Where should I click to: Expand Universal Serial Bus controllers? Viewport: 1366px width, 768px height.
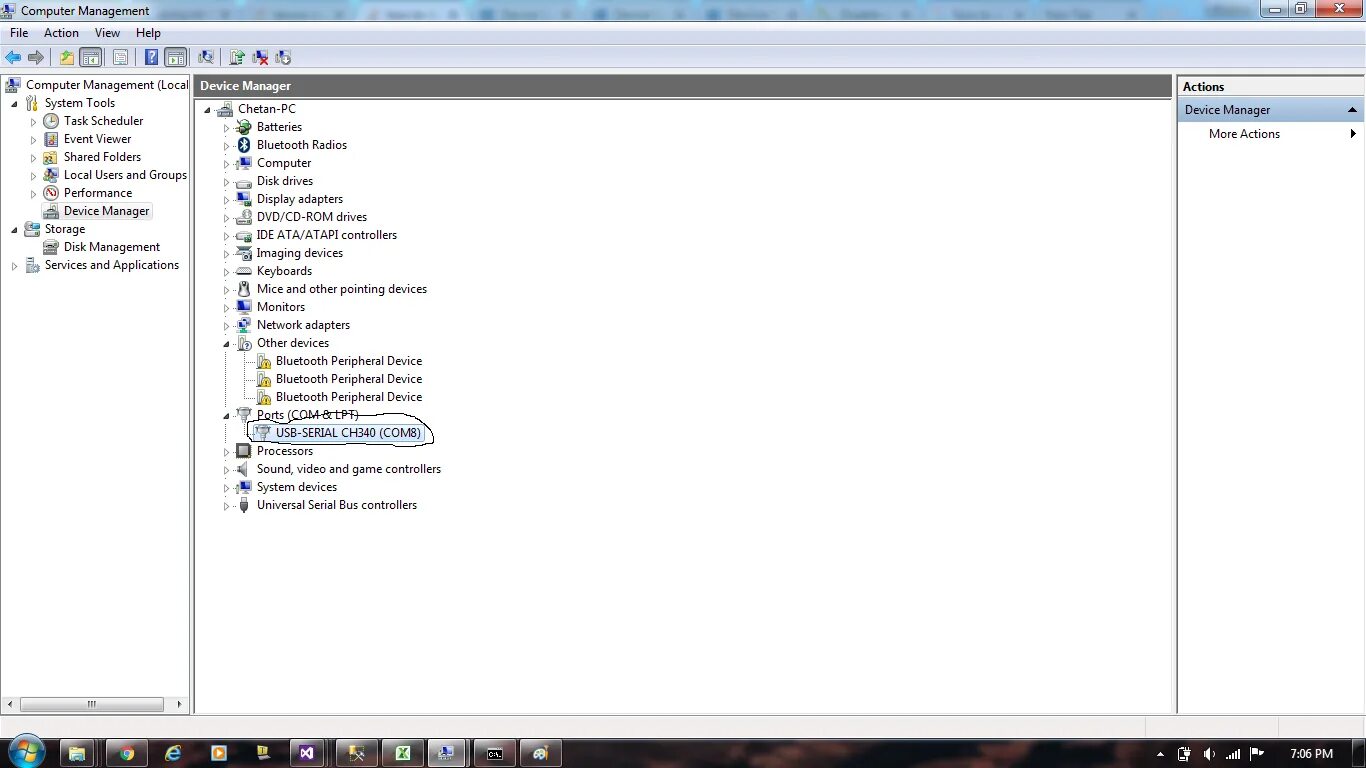coord(226,506)
